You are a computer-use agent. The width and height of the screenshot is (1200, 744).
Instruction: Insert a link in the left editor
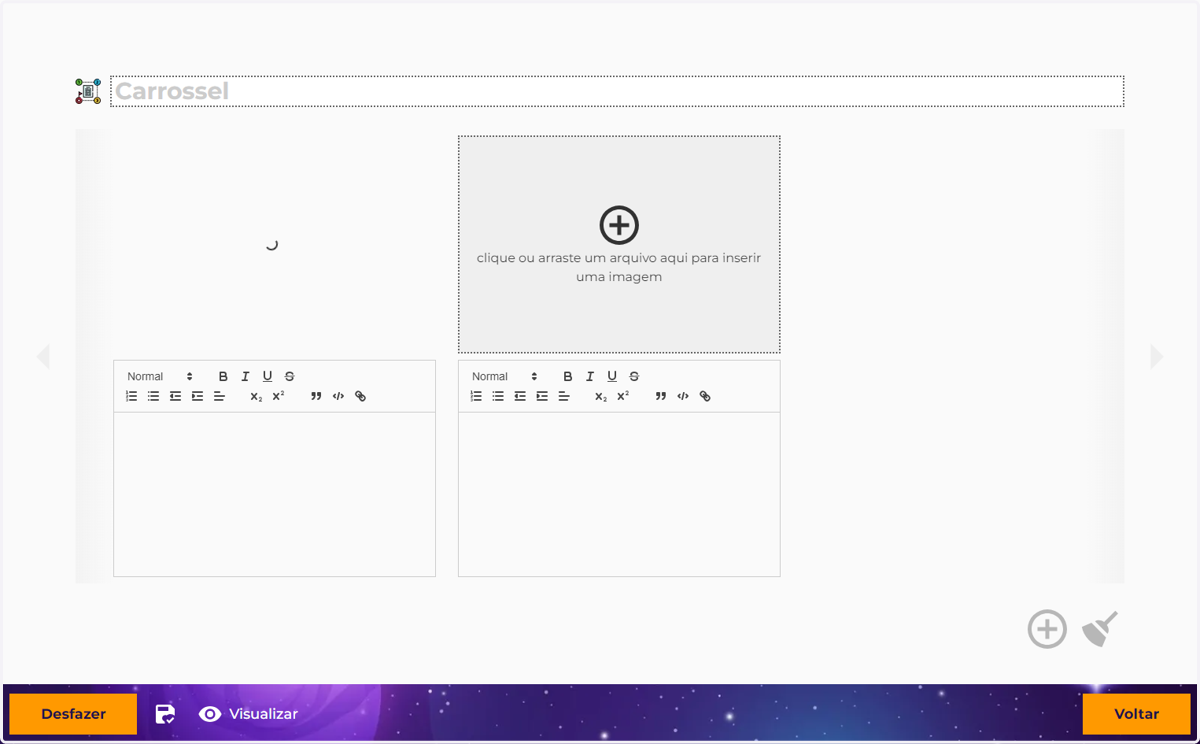click(x=360, y=396)
